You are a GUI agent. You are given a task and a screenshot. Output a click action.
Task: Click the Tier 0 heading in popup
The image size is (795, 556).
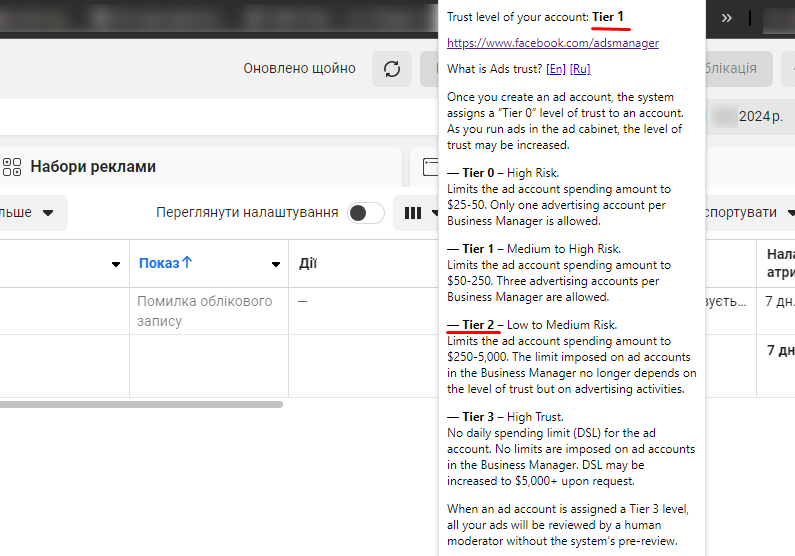478,173
